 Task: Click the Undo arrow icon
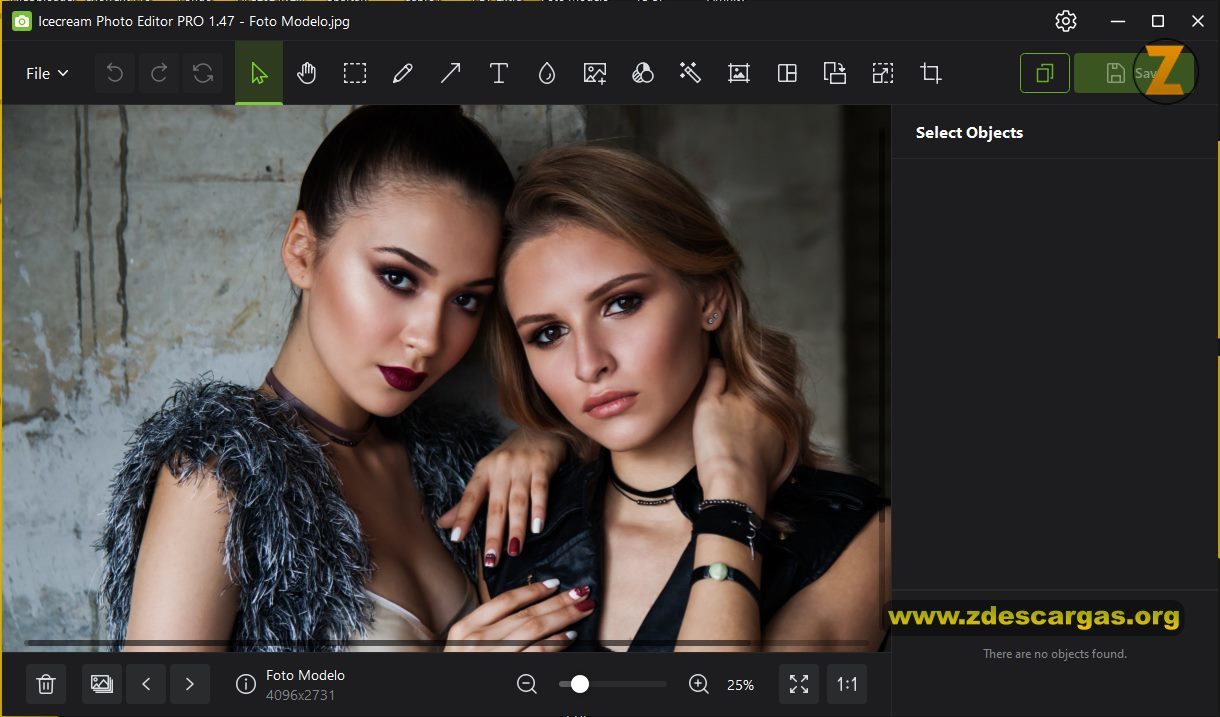(115, 73)
